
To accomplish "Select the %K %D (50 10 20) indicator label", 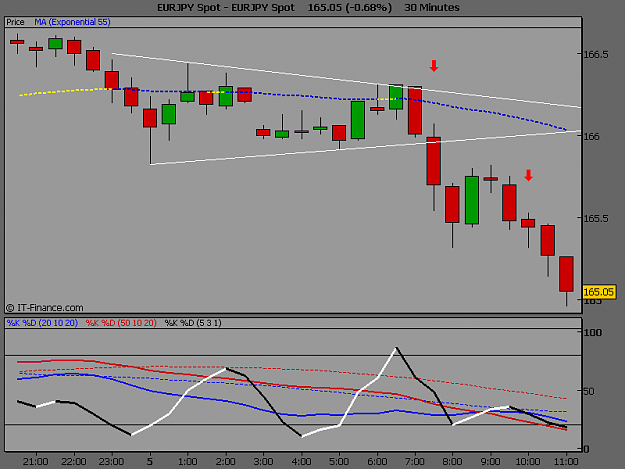I will [x=121, y=323].
